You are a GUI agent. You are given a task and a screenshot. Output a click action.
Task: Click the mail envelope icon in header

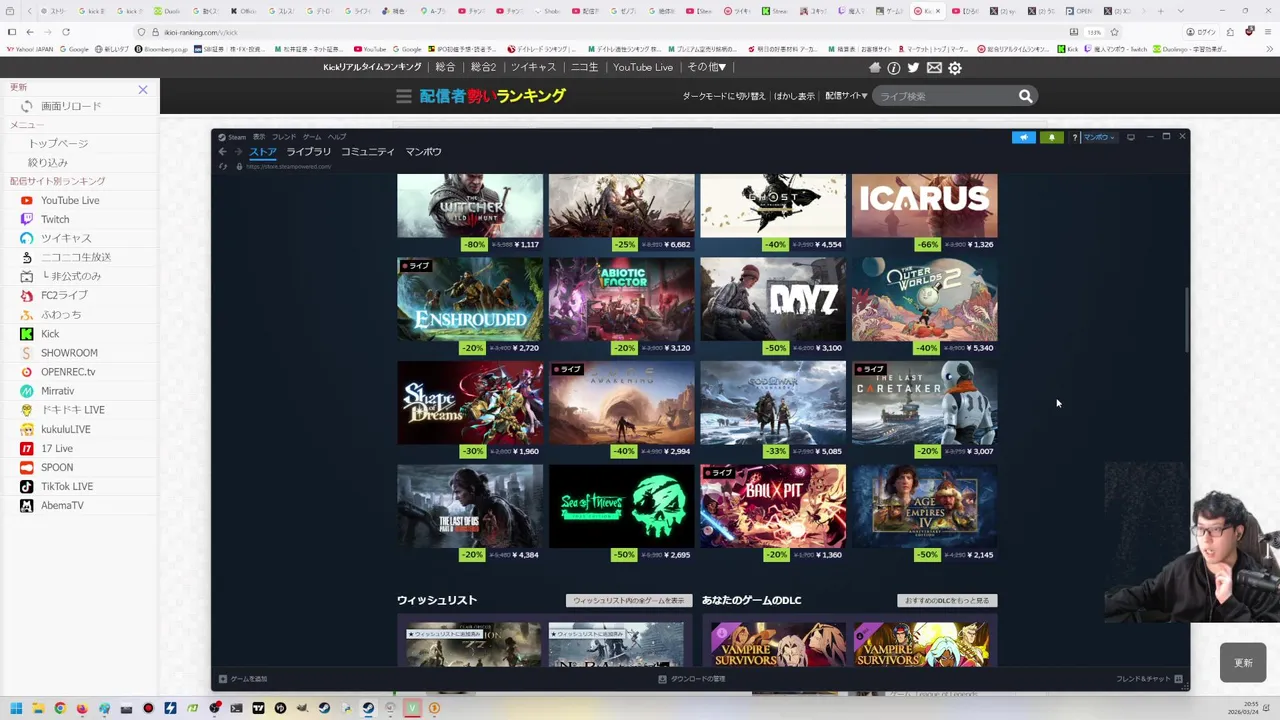click(x=934, y=68)
